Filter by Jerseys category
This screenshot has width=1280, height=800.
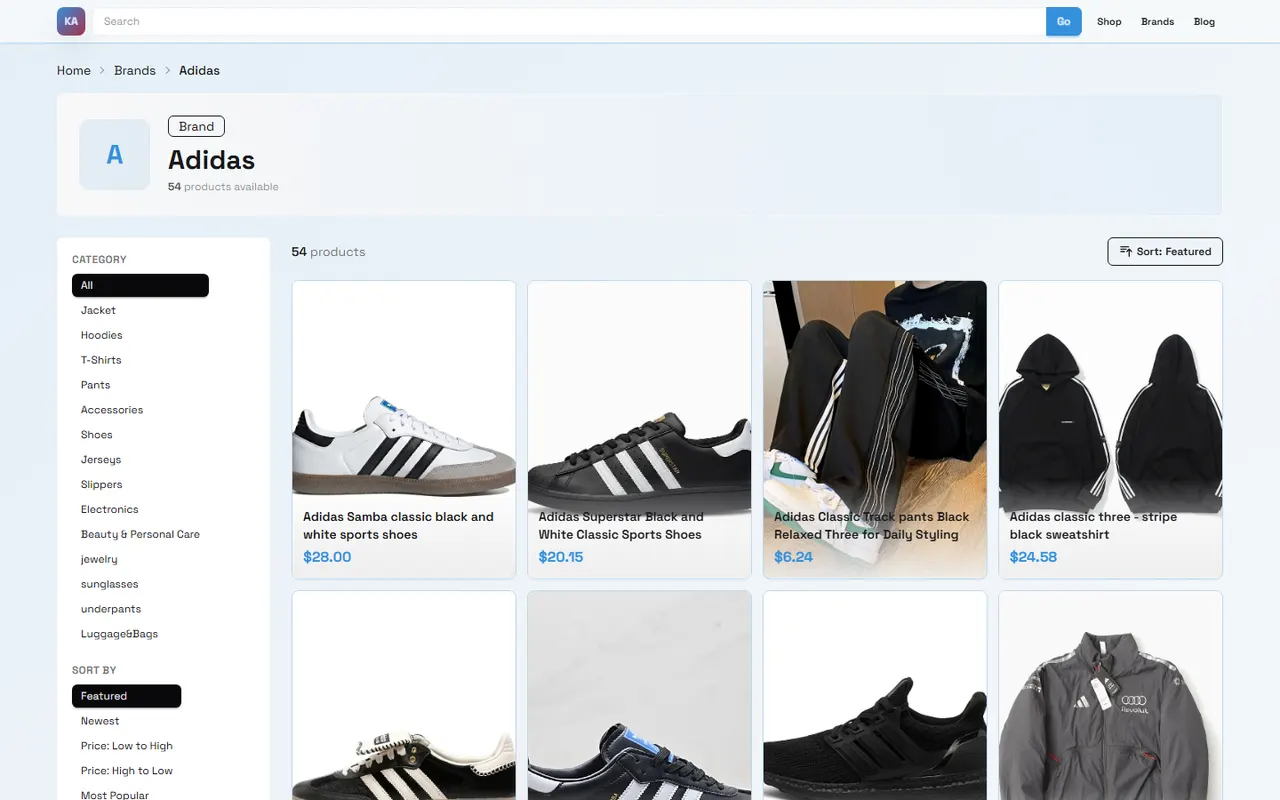point(101,460)
